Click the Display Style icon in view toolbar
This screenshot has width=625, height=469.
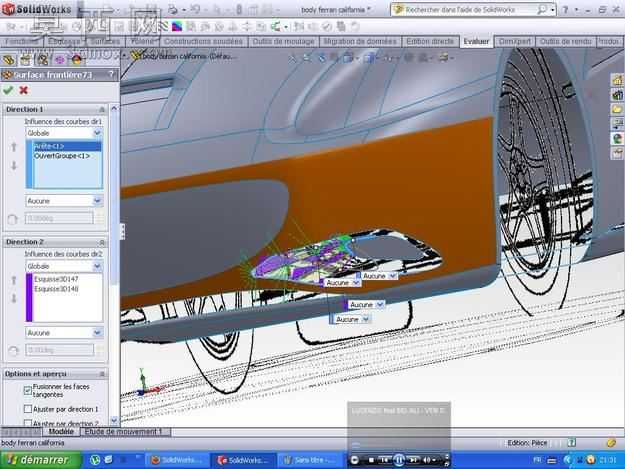click(x=369, y=58)
